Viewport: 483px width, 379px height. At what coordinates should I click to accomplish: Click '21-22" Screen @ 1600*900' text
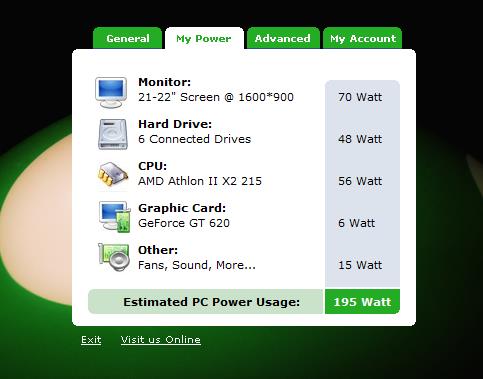tap(216, 97)
